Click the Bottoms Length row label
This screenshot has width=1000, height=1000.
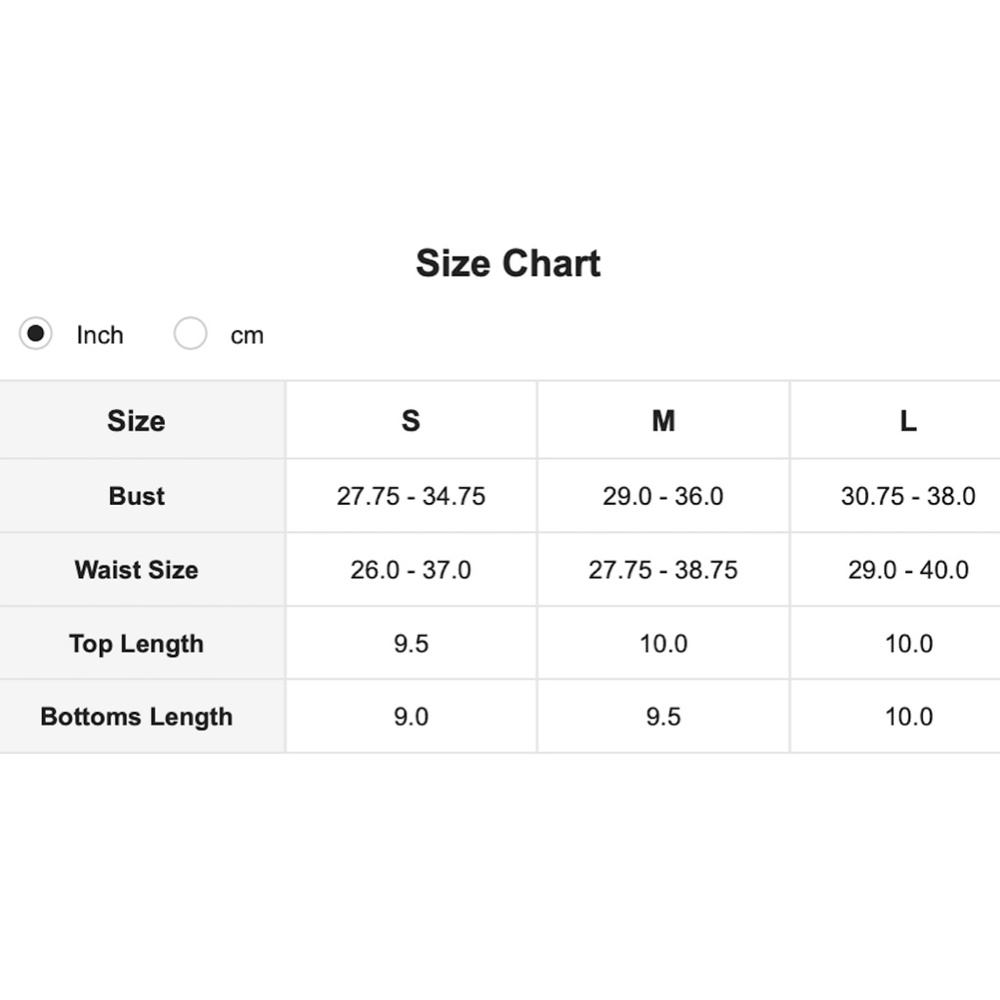136,717
